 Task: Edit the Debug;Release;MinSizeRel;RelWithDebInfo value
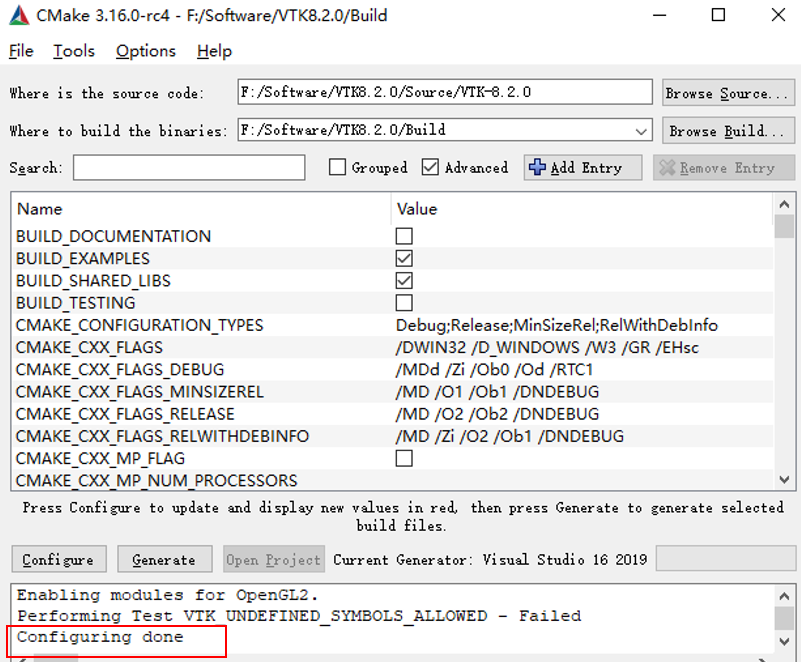(x=557, y=325)
